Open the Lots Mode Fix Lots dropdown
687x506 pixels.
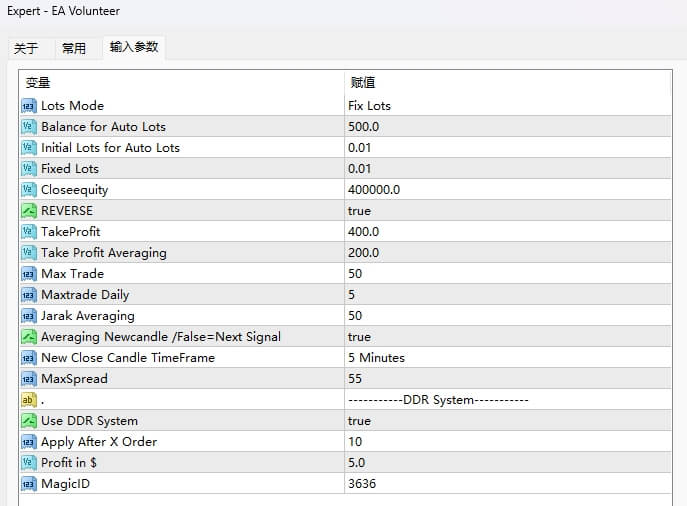369,106
